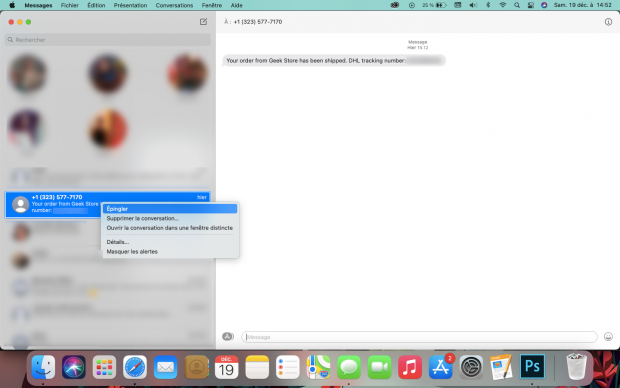Click the Spotlight search icon in menu bar

(517, 5)
